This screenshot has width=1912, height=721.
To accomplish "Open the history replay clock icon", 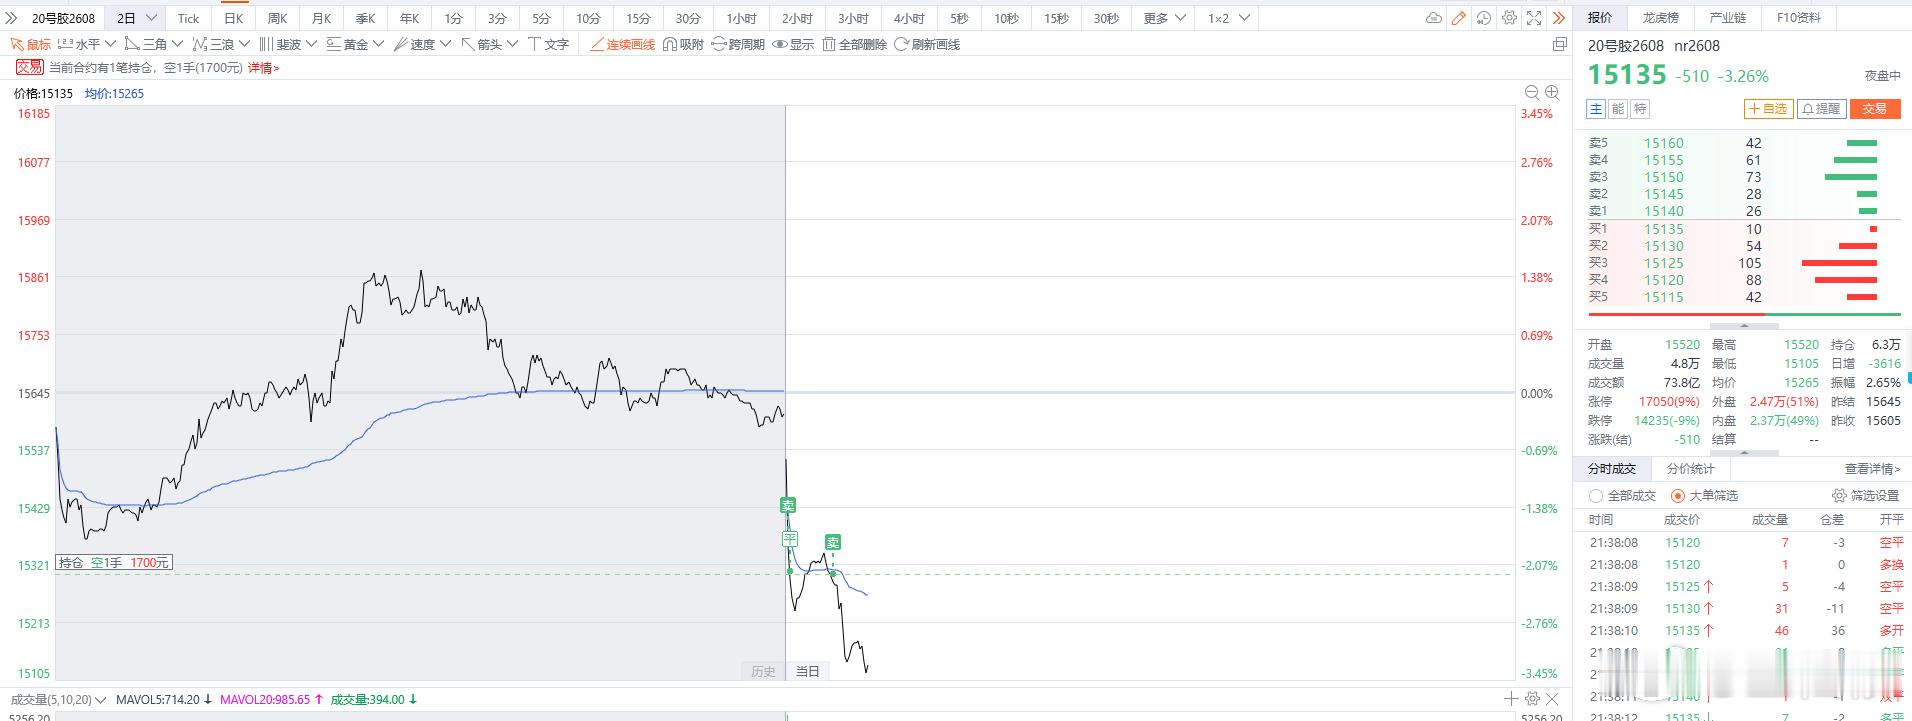I will coord(1484,18).
